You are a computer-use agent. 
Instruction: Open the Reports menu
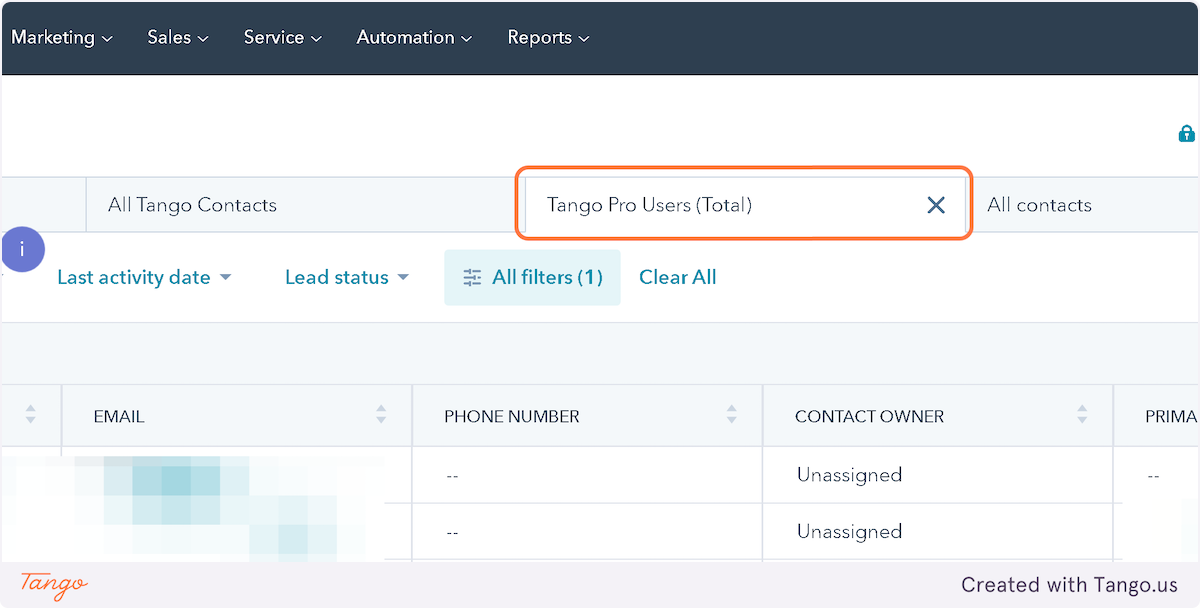(x=548, y=37)
